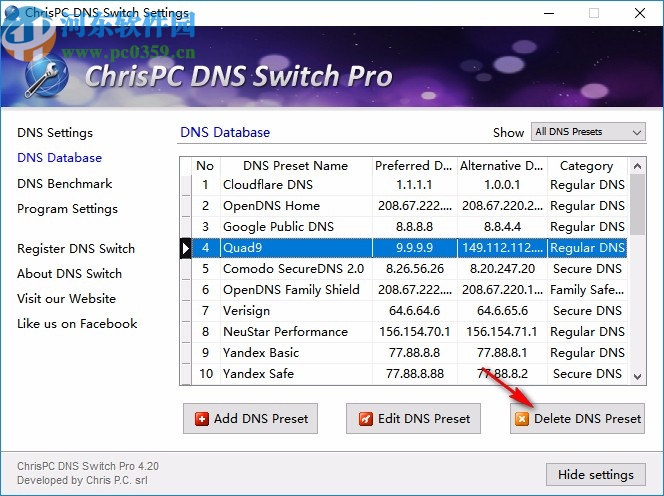
Task: Click the Edit DNS Preset pencil icon
Action: pos(365,419)
